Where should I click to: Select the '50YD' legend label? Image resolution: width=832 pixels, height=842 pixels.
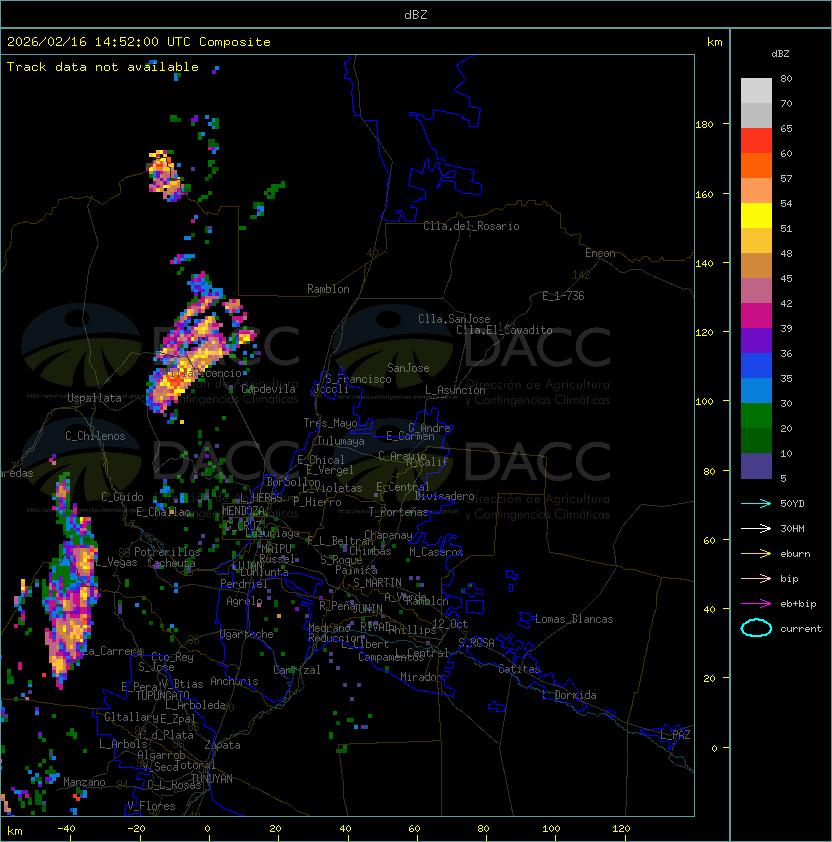tap(792, 504)
